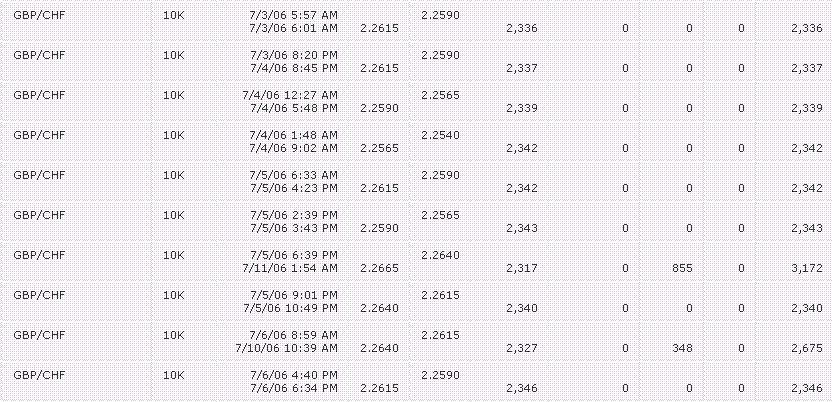Select the 7/4/06 8:45 PM close date
The image size is (832, 402).
coord(293,68)
